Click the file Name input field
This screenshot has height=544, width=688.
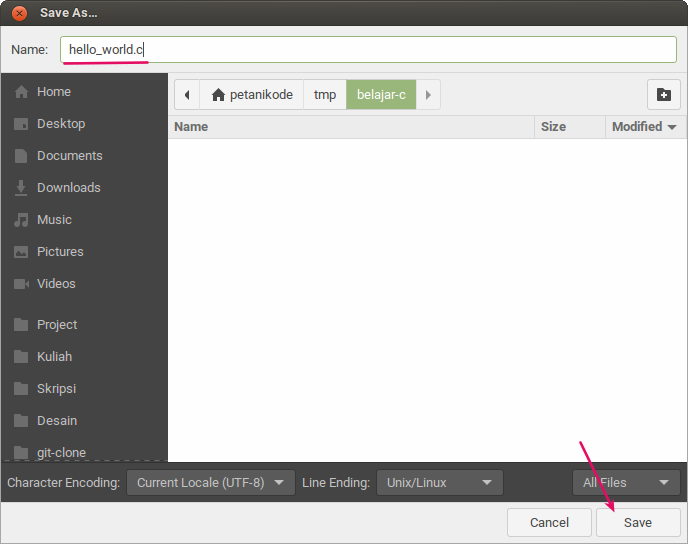(x=368, y=50)
